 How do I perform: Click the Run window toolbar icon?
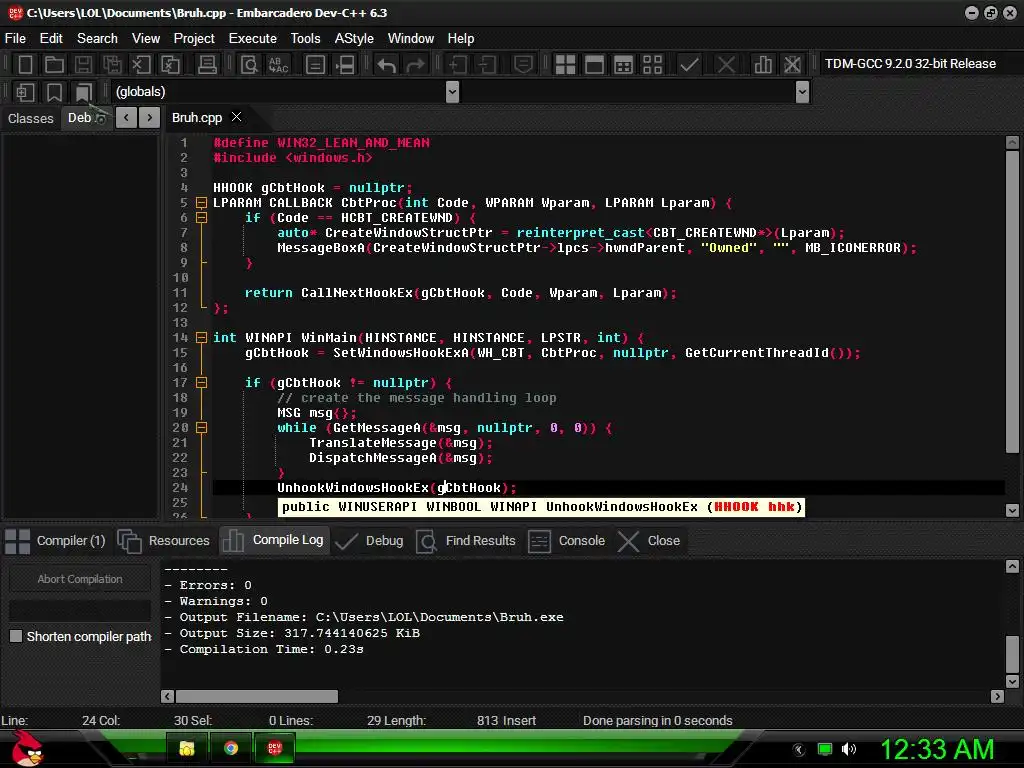[x=594, y=65]
